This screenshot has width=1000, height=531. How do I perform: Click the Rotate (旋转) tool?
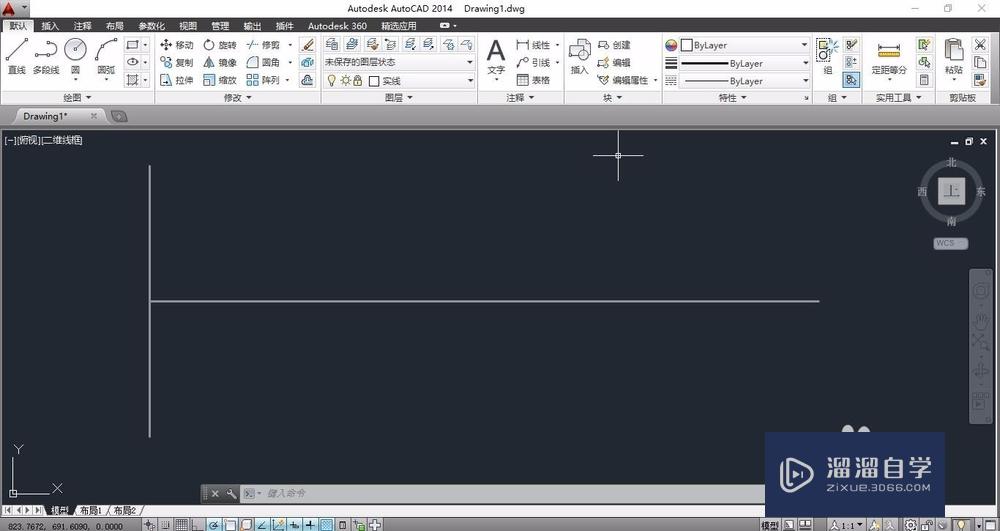click(219, 45)
